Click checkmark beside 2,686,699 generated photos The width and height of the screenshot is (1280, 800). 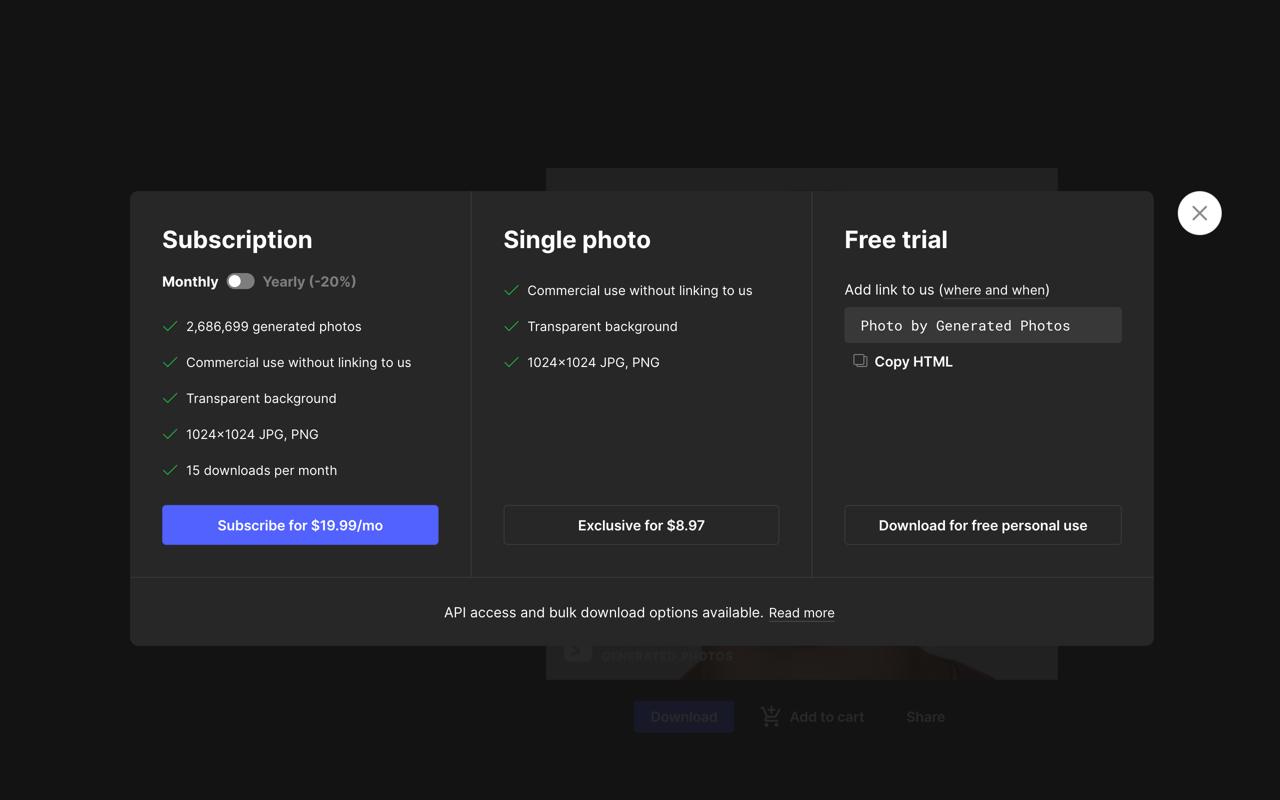pyautogui.click(x=170, y=326)
